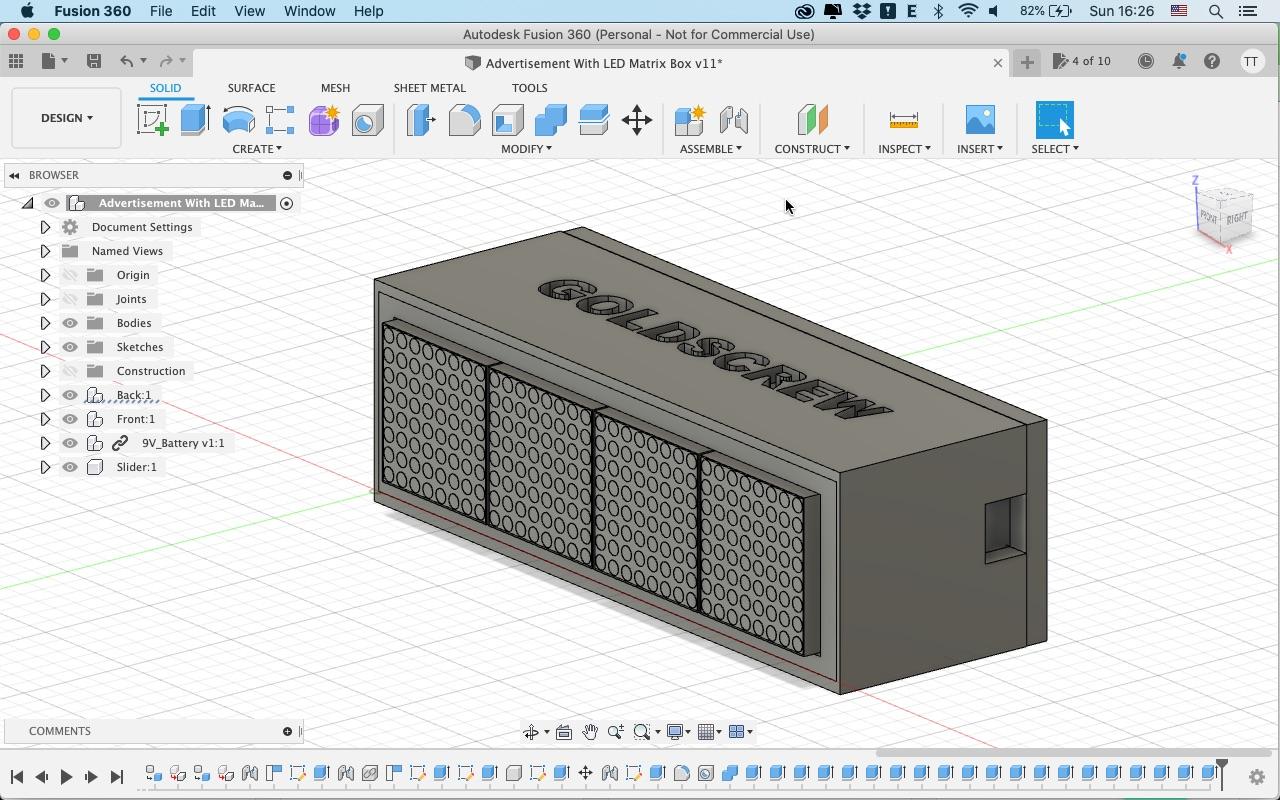This screenshot has height=800, width=1280.
Task: Activate the Move/Copy tool
Action: tap(637, 121)
